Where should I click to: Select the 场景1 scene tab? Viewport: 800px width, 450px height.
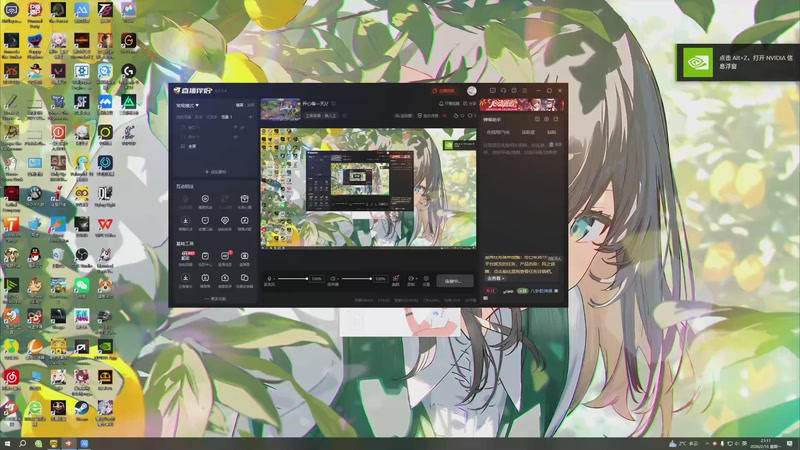click(x=227, y=117)
